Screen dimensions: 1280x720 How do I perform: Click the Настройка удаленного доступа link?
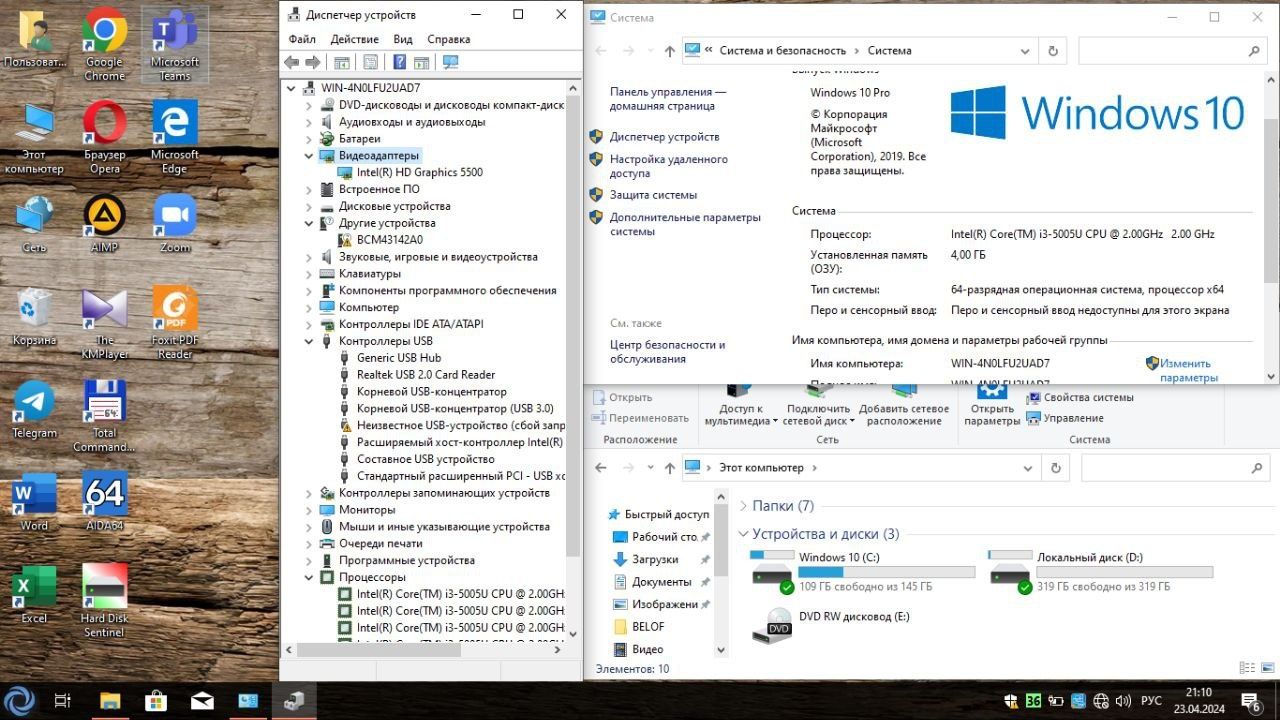tap(669, 166)
